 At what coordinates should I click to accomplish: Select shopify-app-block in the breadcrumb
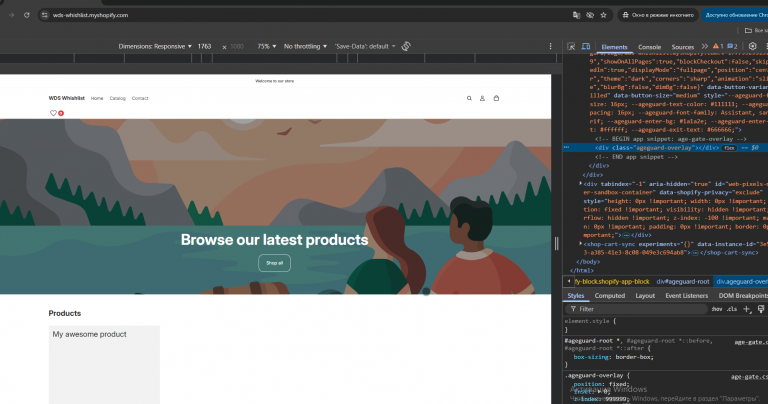[x=612, y=282]
